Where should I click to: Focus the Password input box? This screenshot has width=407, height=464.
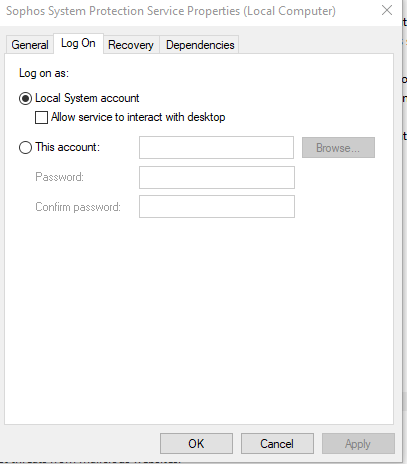pos(217,177)
